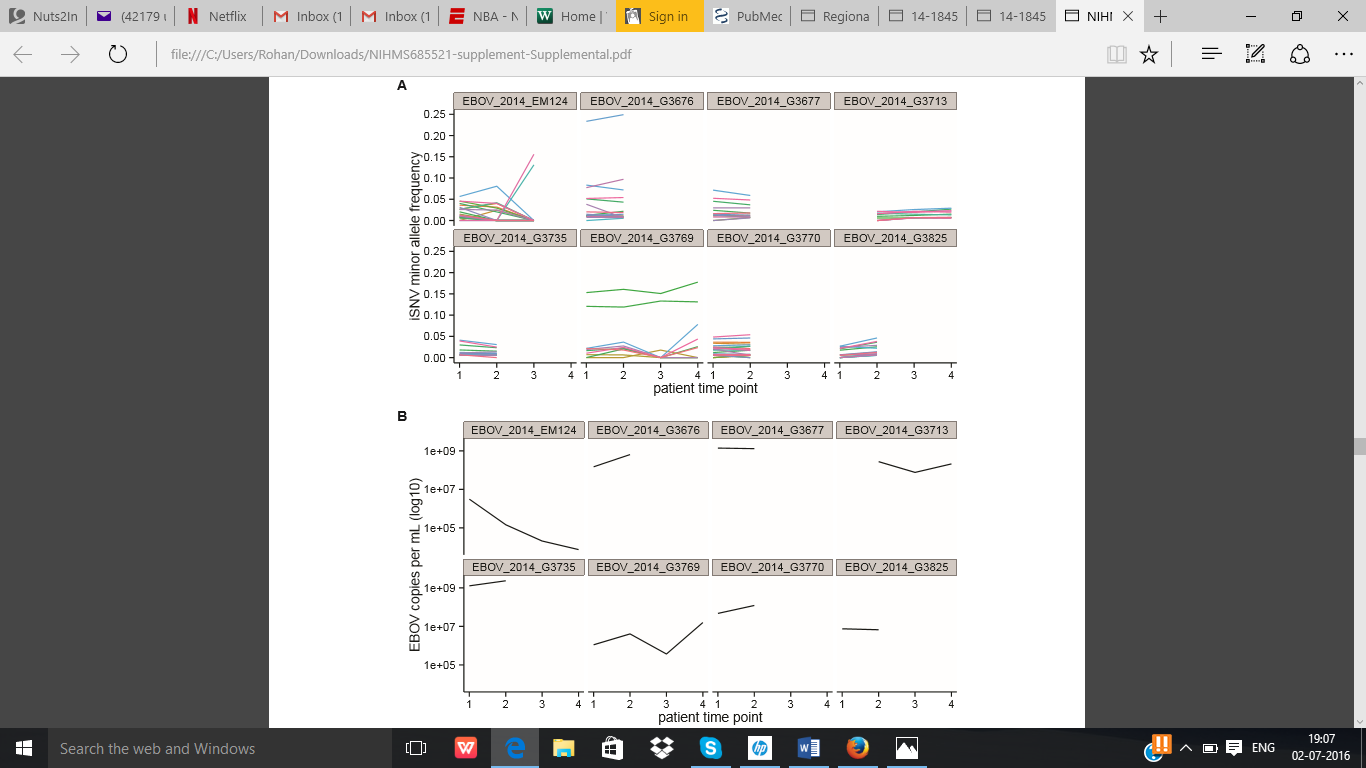
Task: Click panel A EBOV_2014_G3769 header
Action: [643, 238]
